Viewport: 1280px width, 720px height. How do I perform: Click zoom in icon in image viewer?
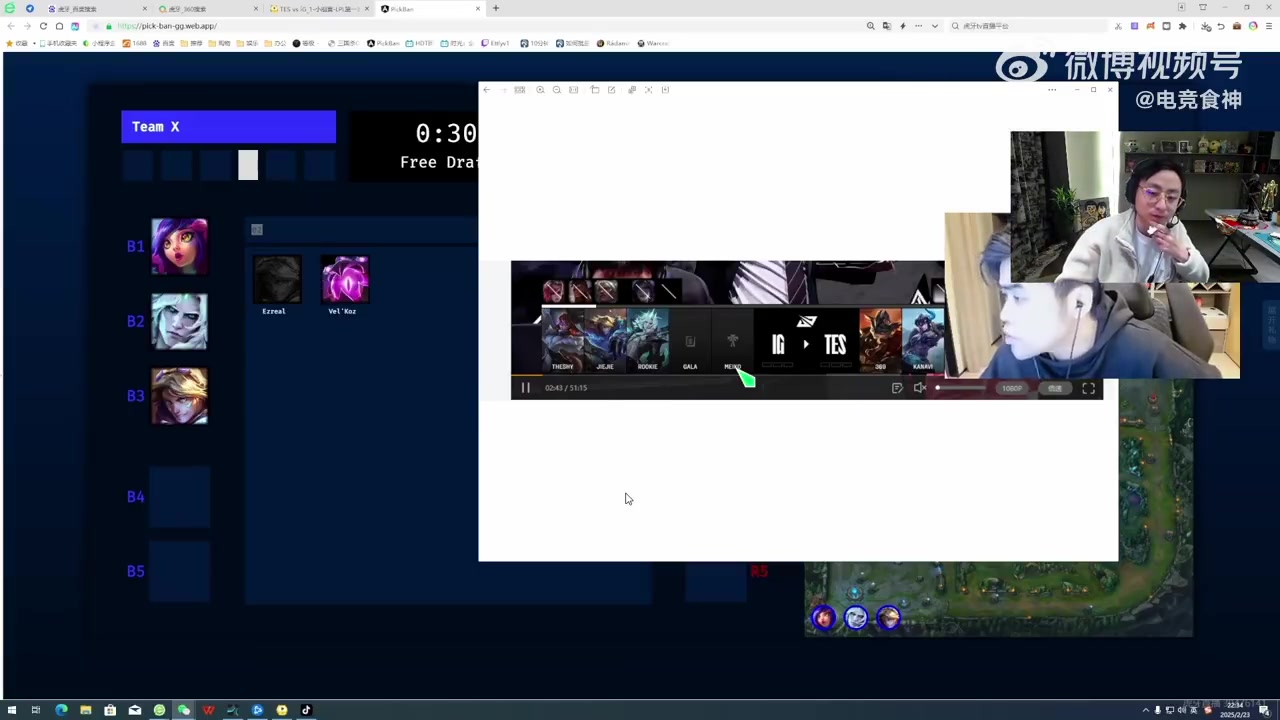pos(540,90)
